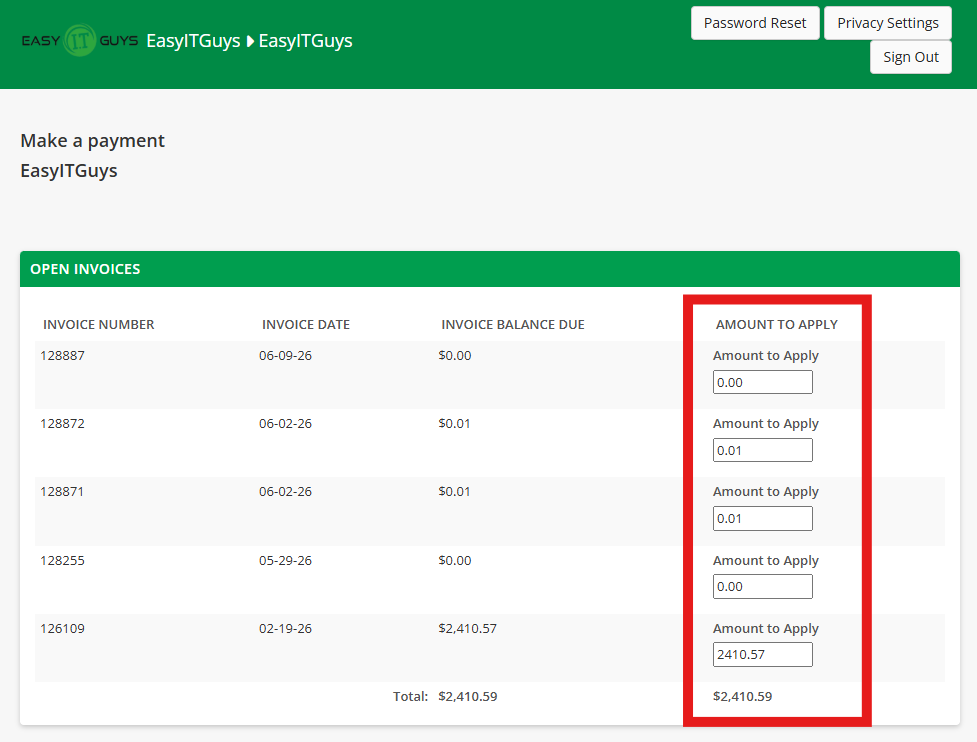Edit amount to apply for invoice 128871

[763, 518]
